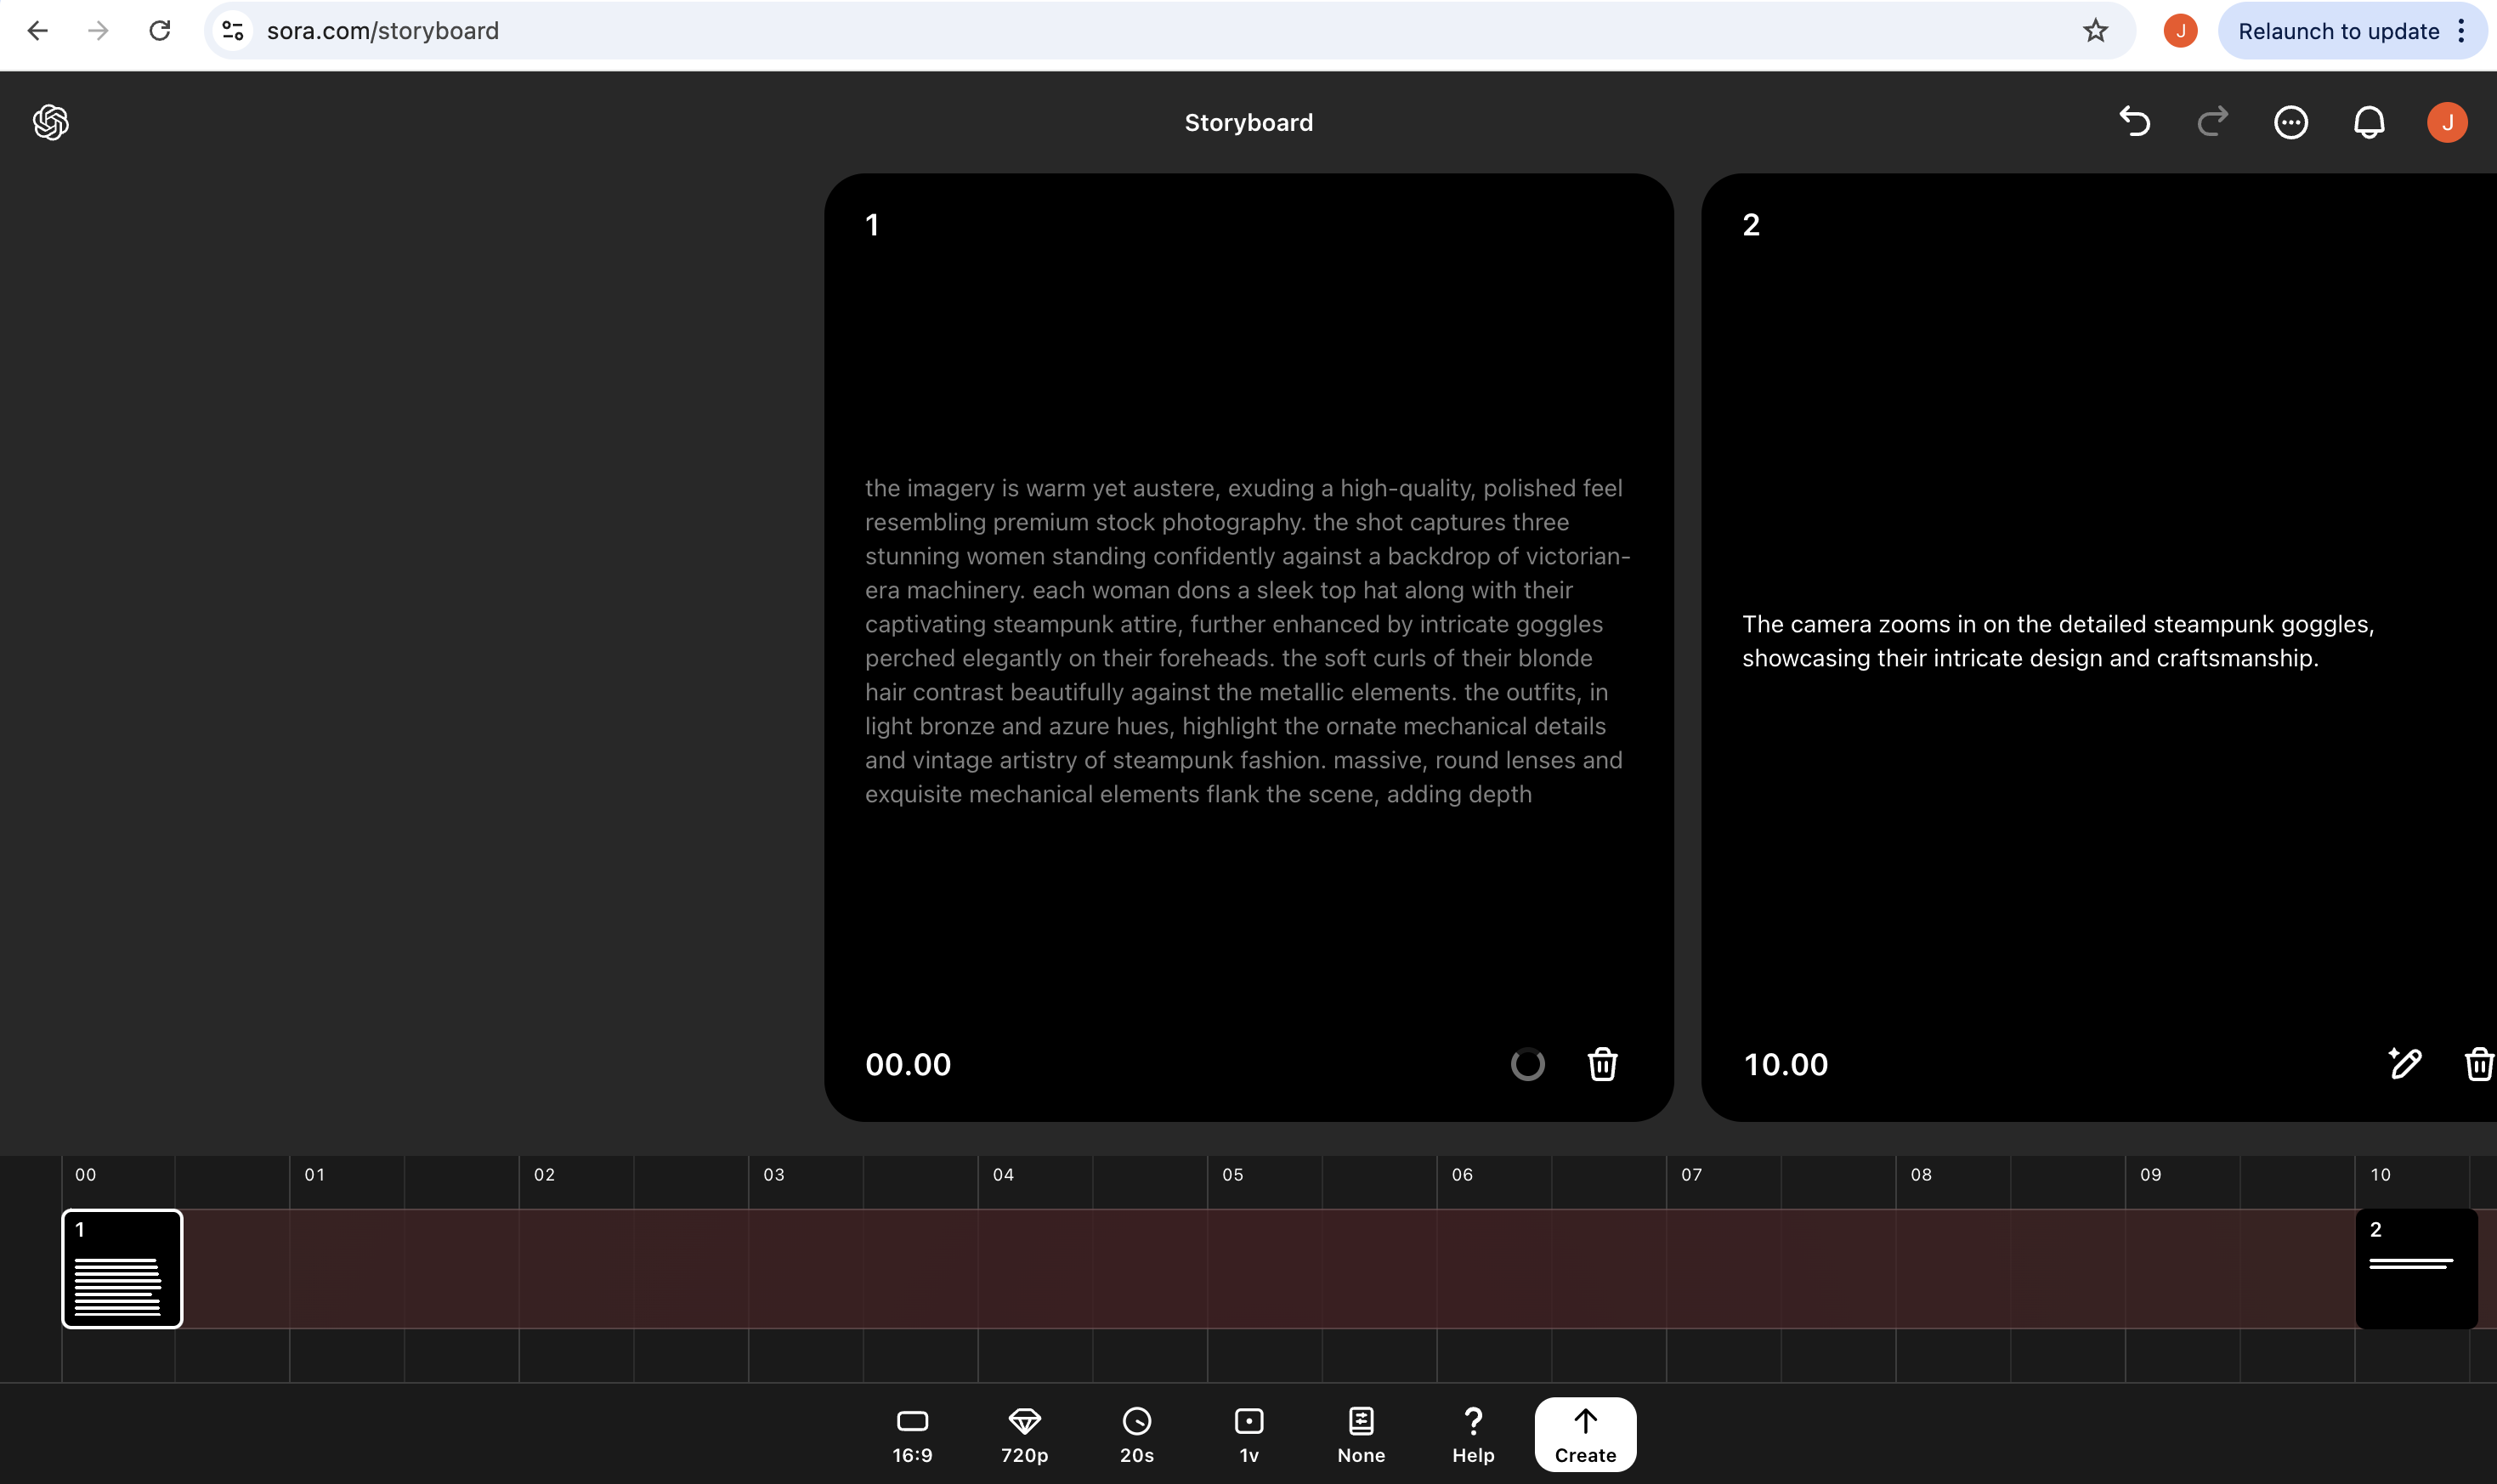Open the three-dots more options menu

pyautogui.click(x=2290, y=122)
